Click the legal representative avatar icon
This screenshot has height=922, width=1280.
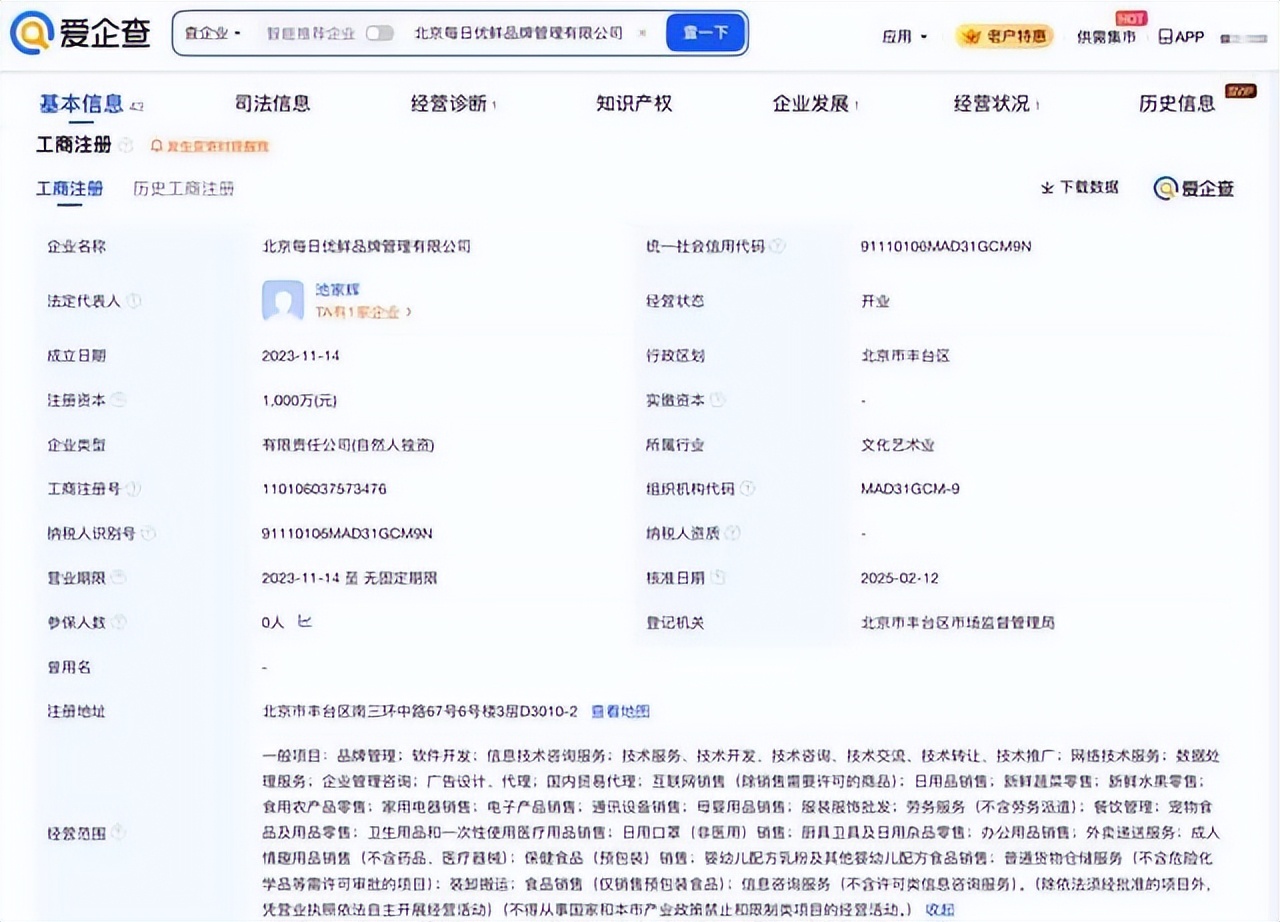point(282,300)
